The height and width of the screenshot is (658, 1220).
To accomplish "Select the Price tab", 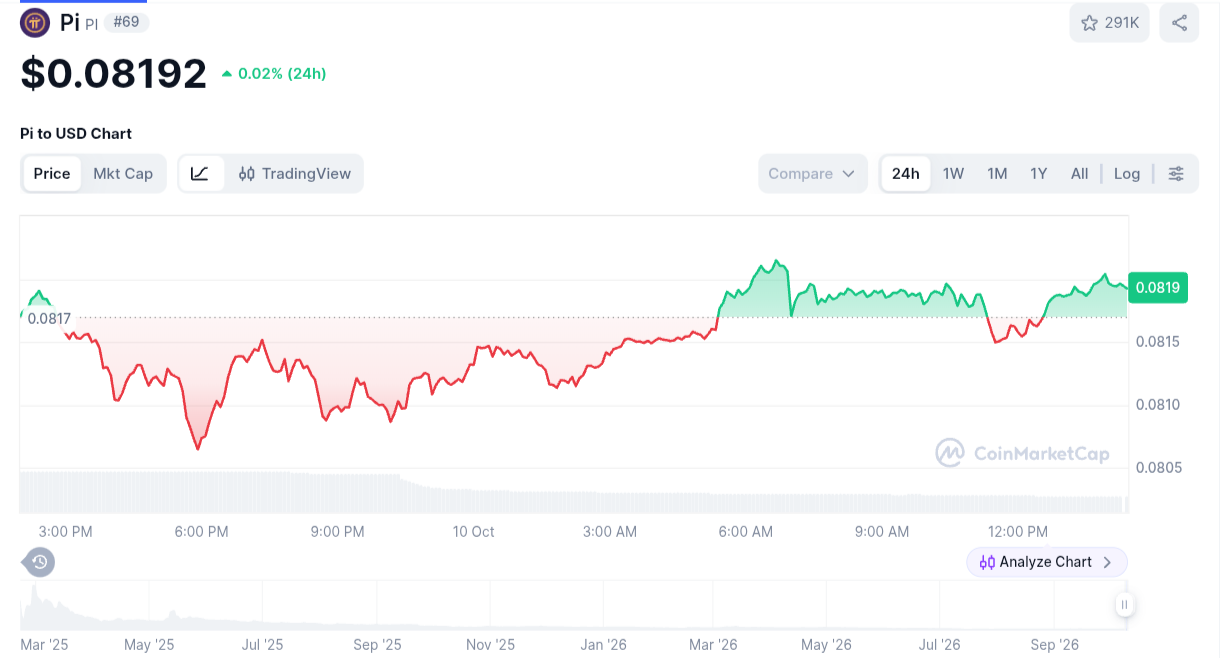I will click(x=52, y=173).
